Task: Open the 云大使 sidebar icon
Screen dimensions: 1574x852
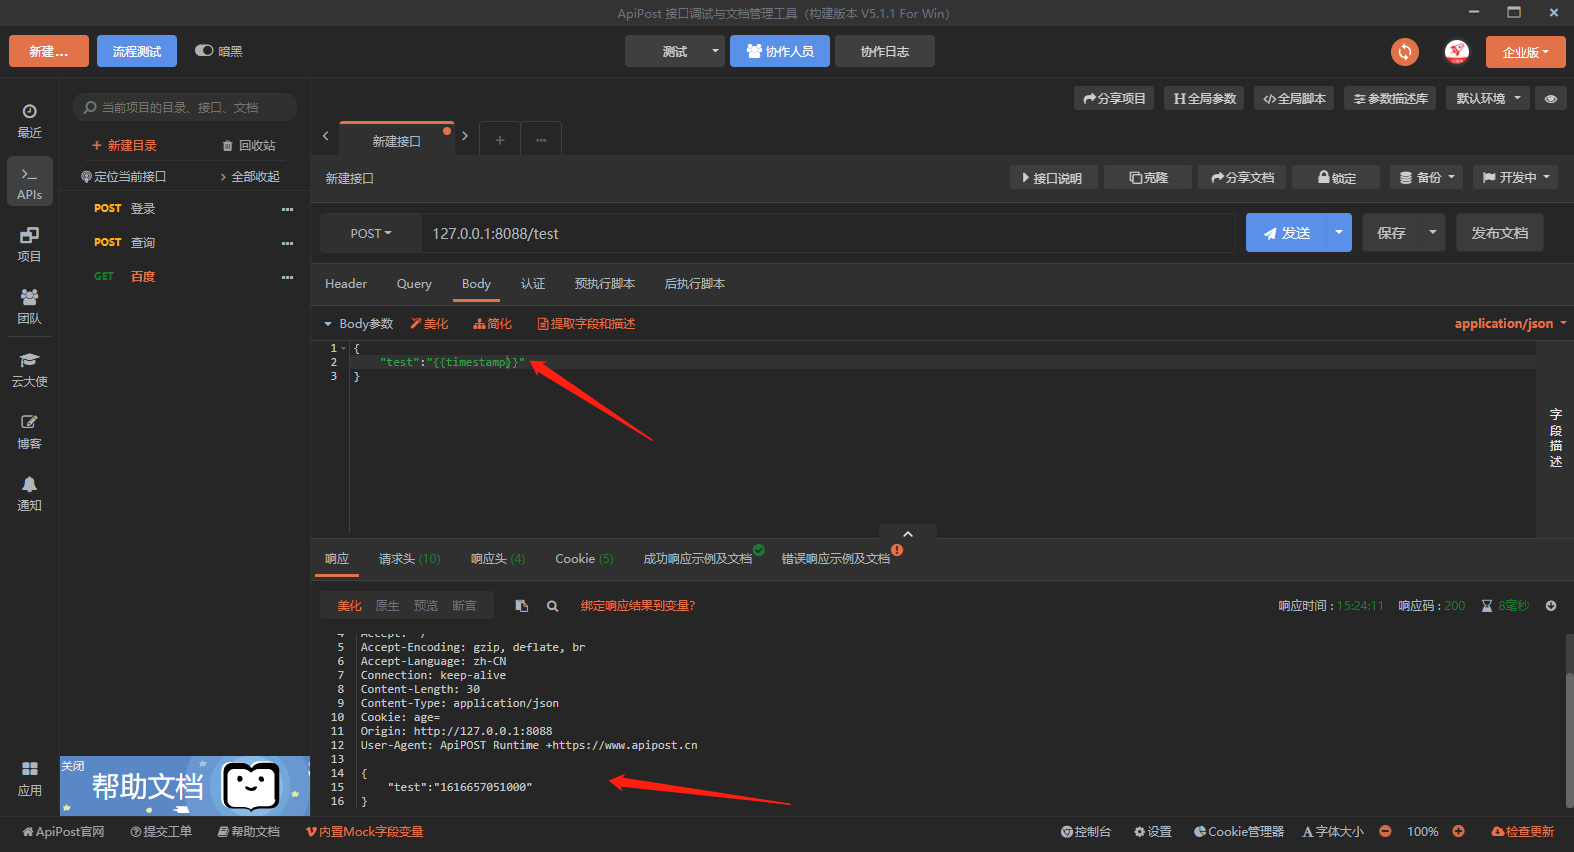Action: [x=29, y=369]
